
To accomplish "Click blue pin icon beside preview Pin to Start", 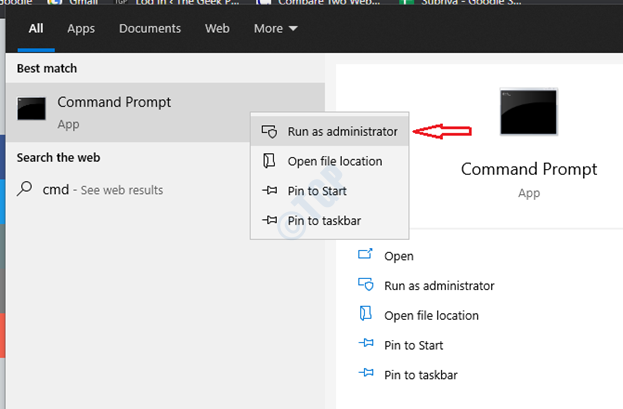I will pos(366,343).
